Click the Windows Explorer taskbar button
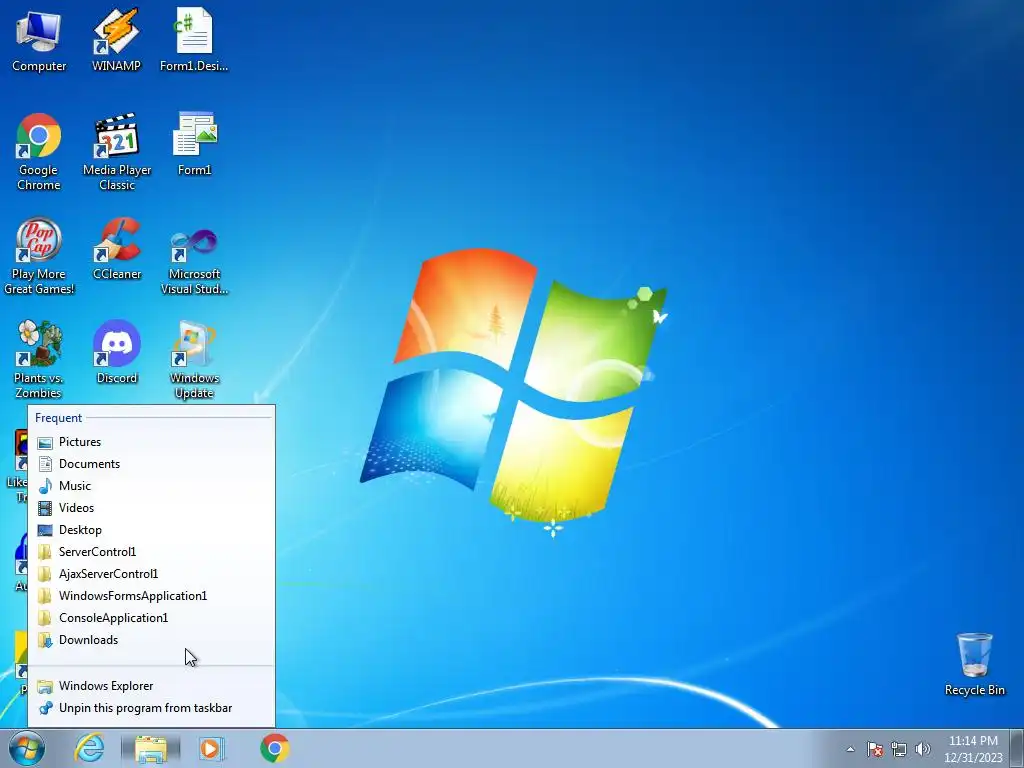 point(151,749)
